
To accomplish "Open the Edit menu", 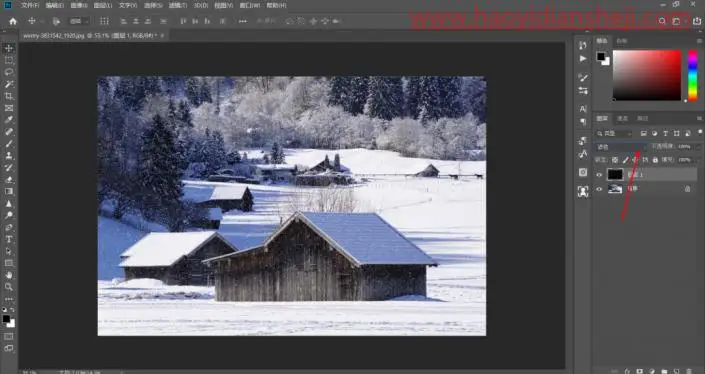I will (54, 5).
